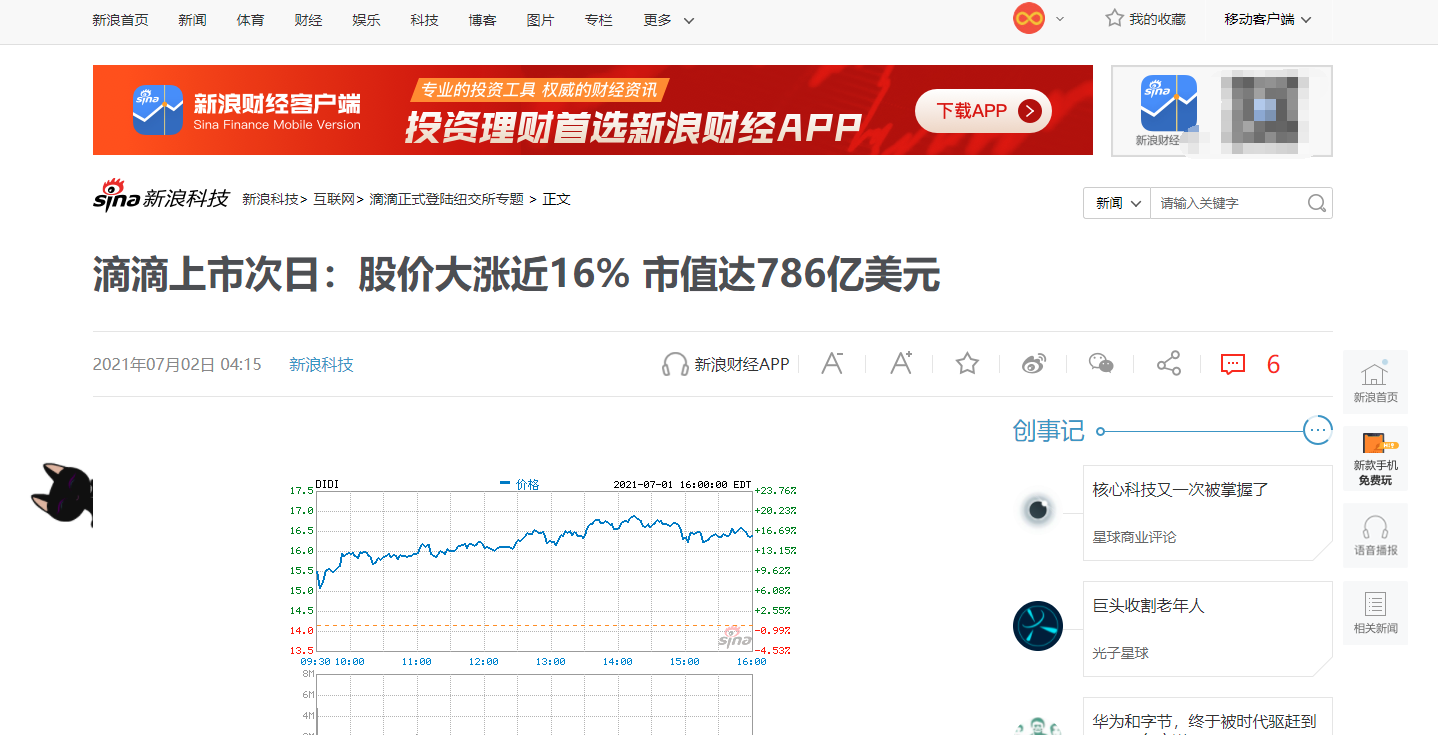
Task: Click the comment count 6
Action: [x=1273, y=365]
